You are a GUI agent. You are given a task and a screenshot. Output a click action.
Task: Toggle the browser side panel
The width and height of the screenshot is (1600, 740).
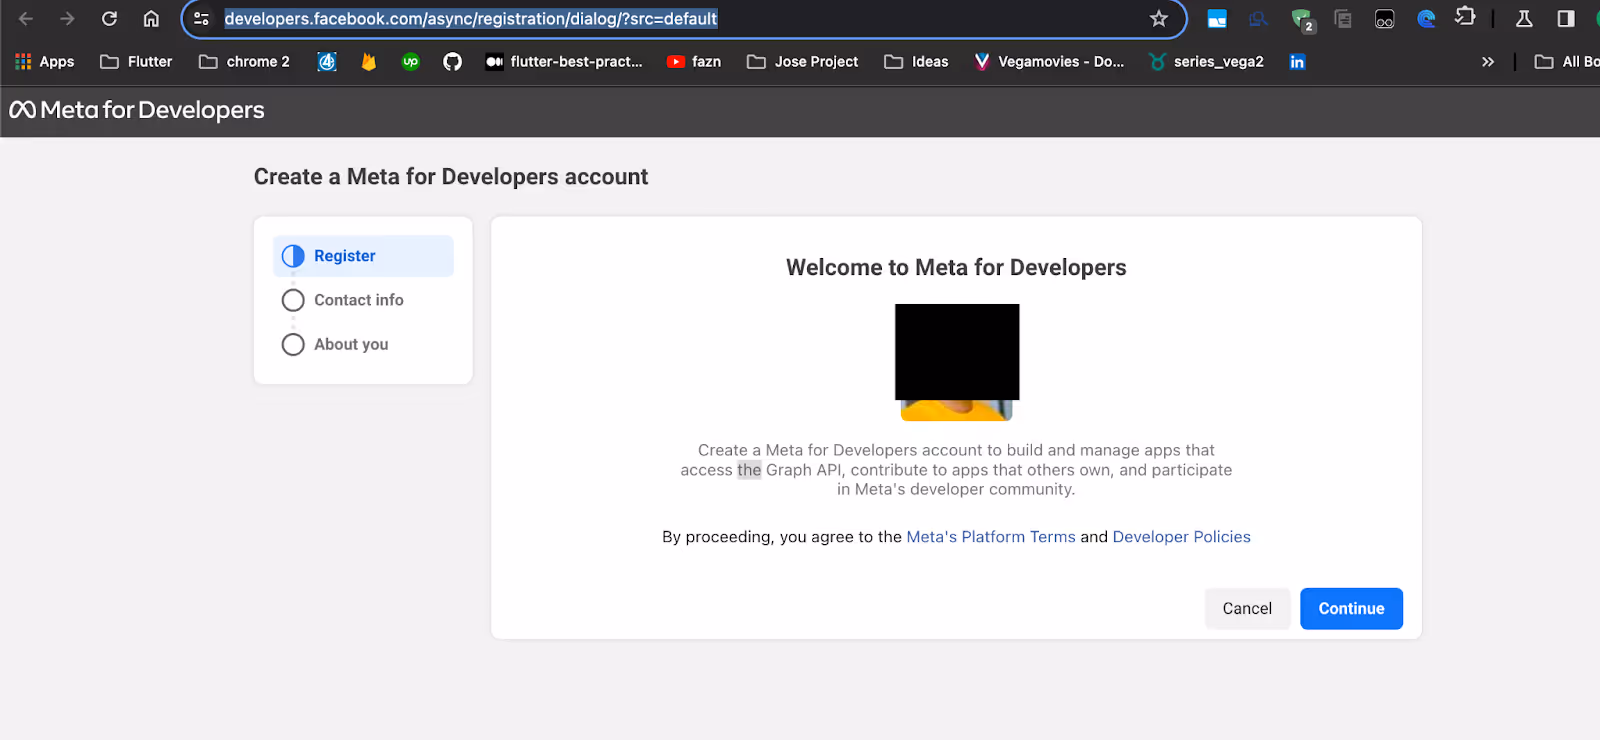1566,18
